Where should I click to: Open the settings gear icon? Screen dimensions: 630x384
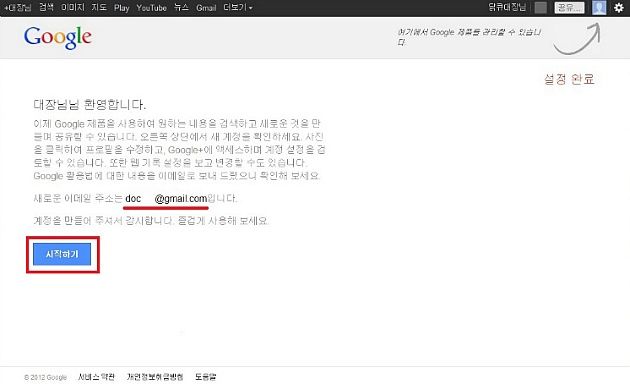(x=619, y=8)
